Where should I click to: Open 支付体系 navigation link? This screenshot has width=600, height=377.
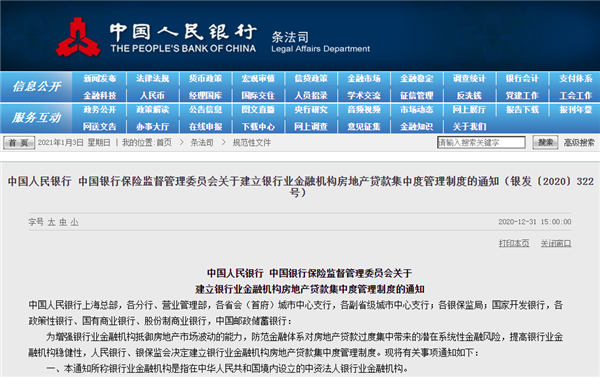click(576, 78)
